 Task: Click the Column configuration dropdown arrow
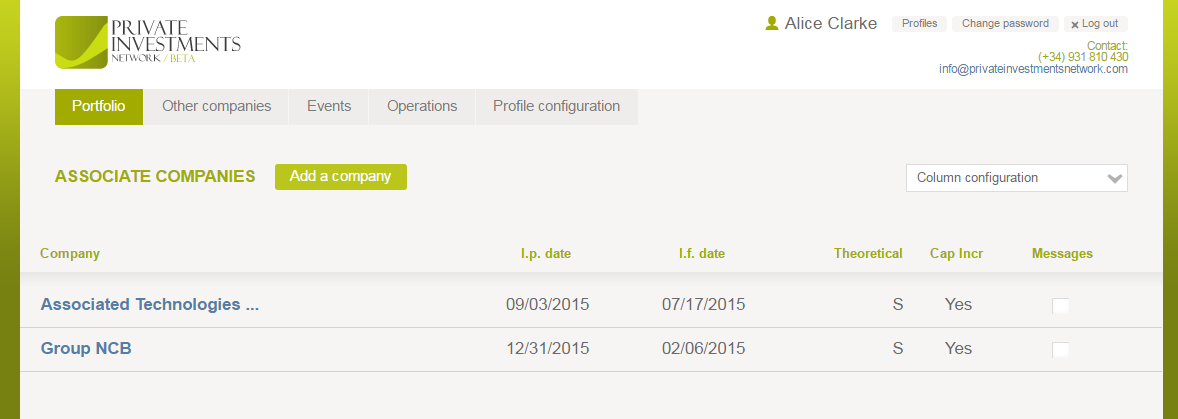1115,178
